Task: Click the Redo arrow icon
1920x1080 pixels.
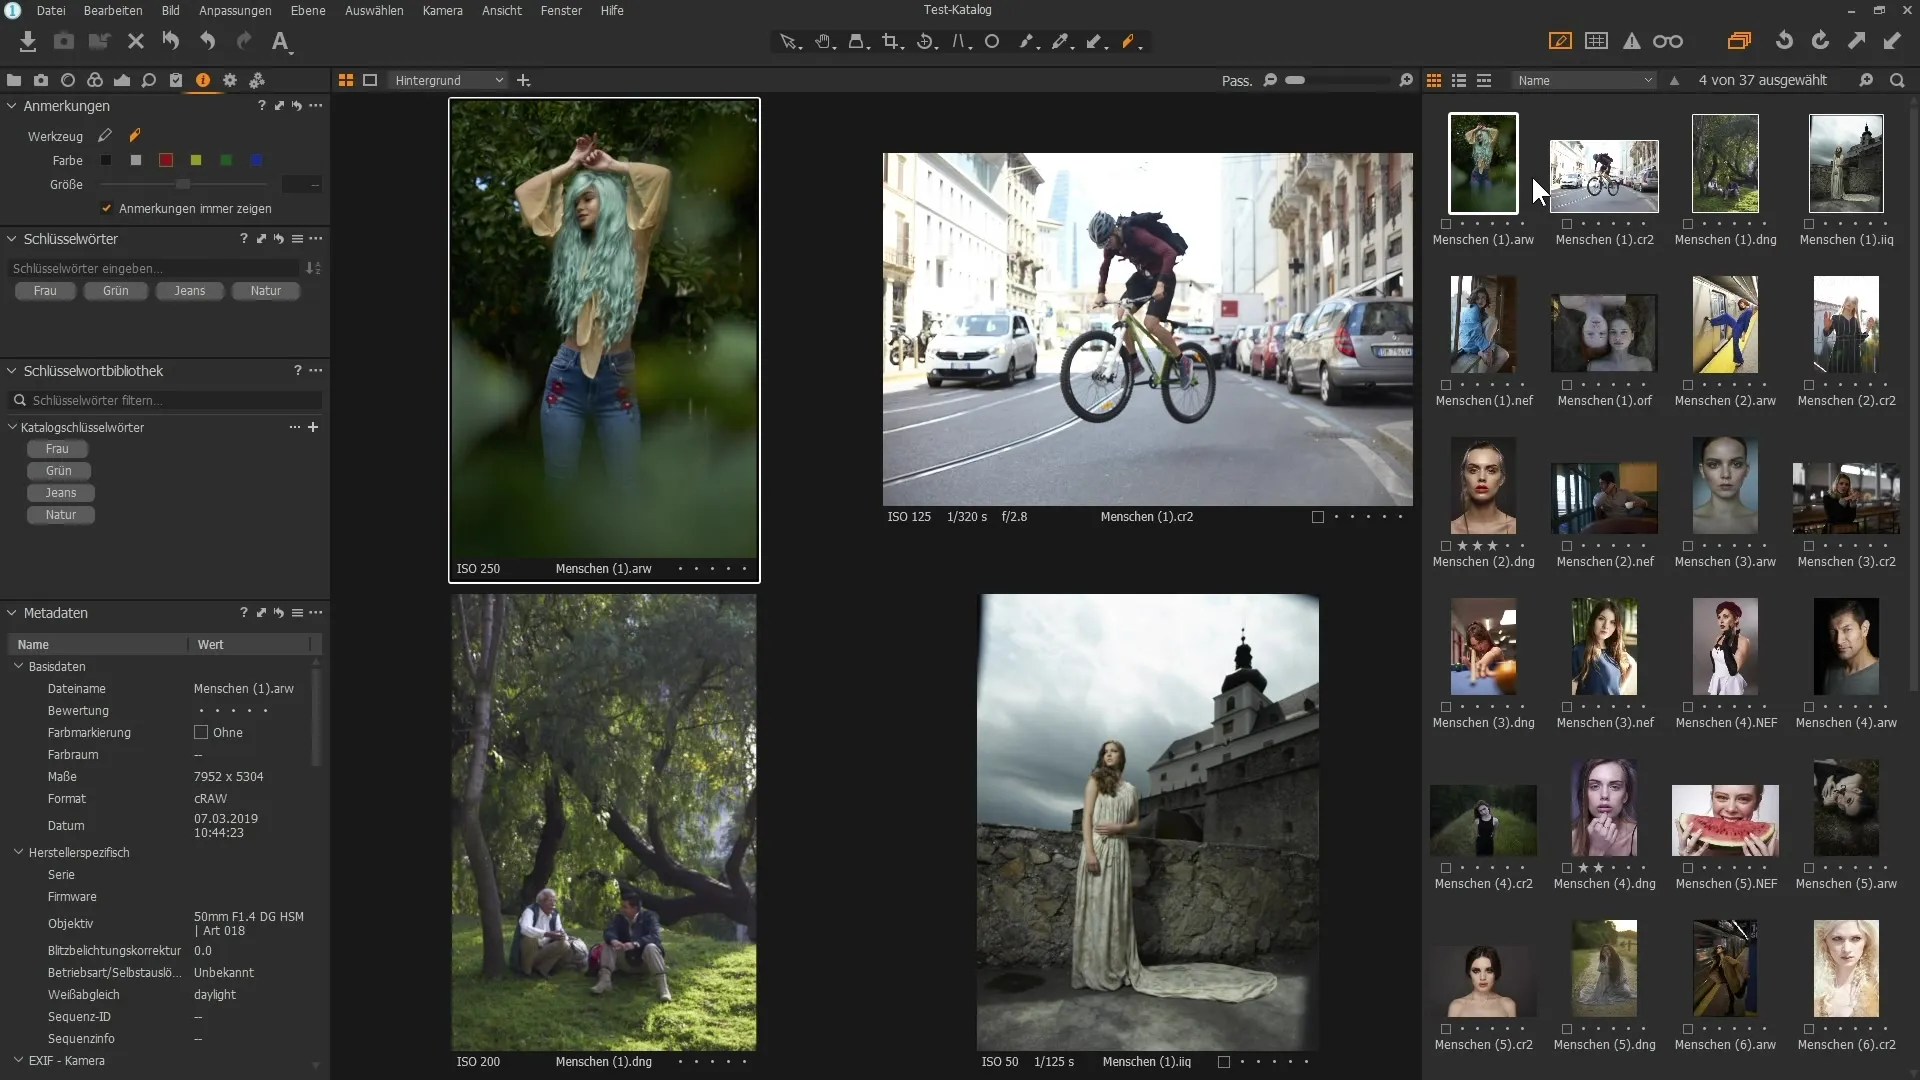Action: tap(243, 41)
